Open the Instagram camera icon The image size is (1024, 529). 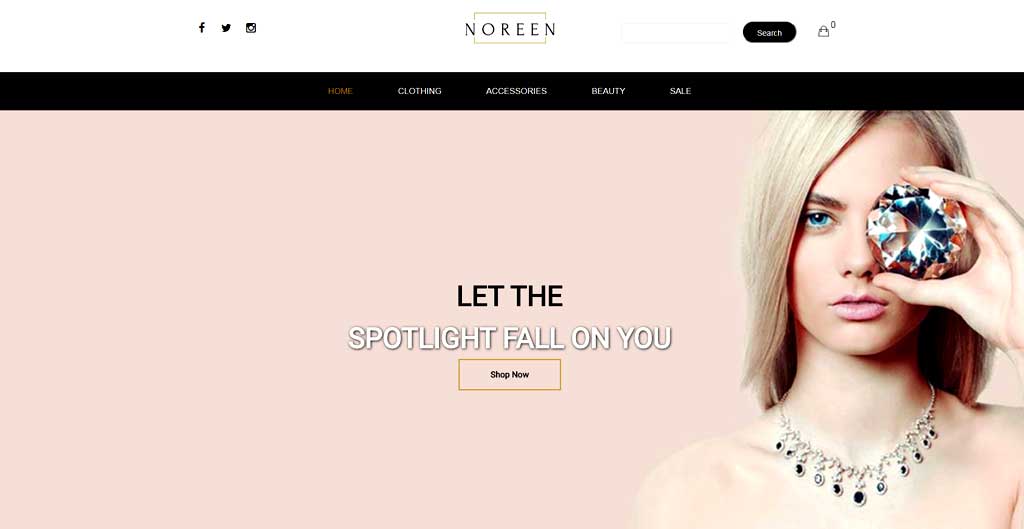click(251, 27)
